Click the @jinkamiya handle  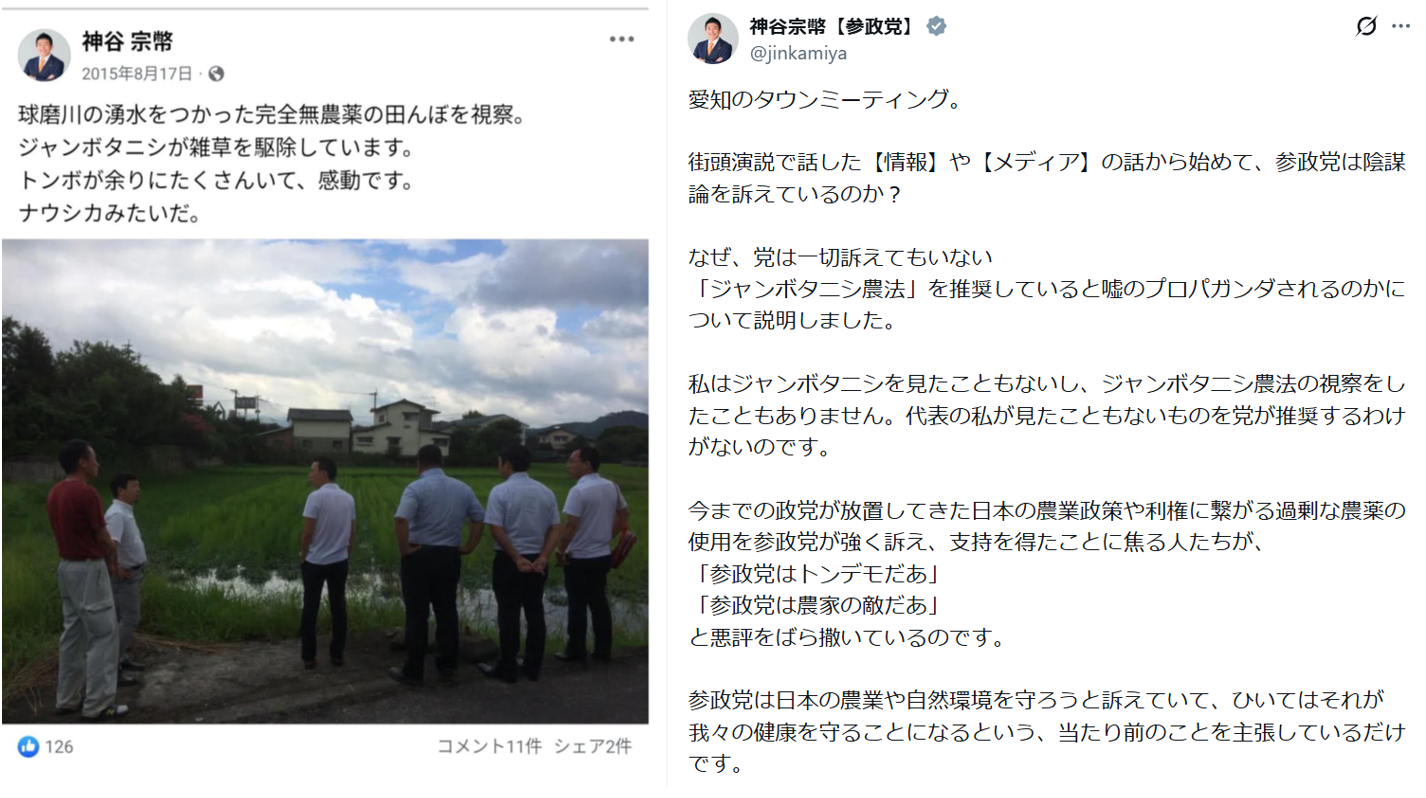(x=799, y=54)
